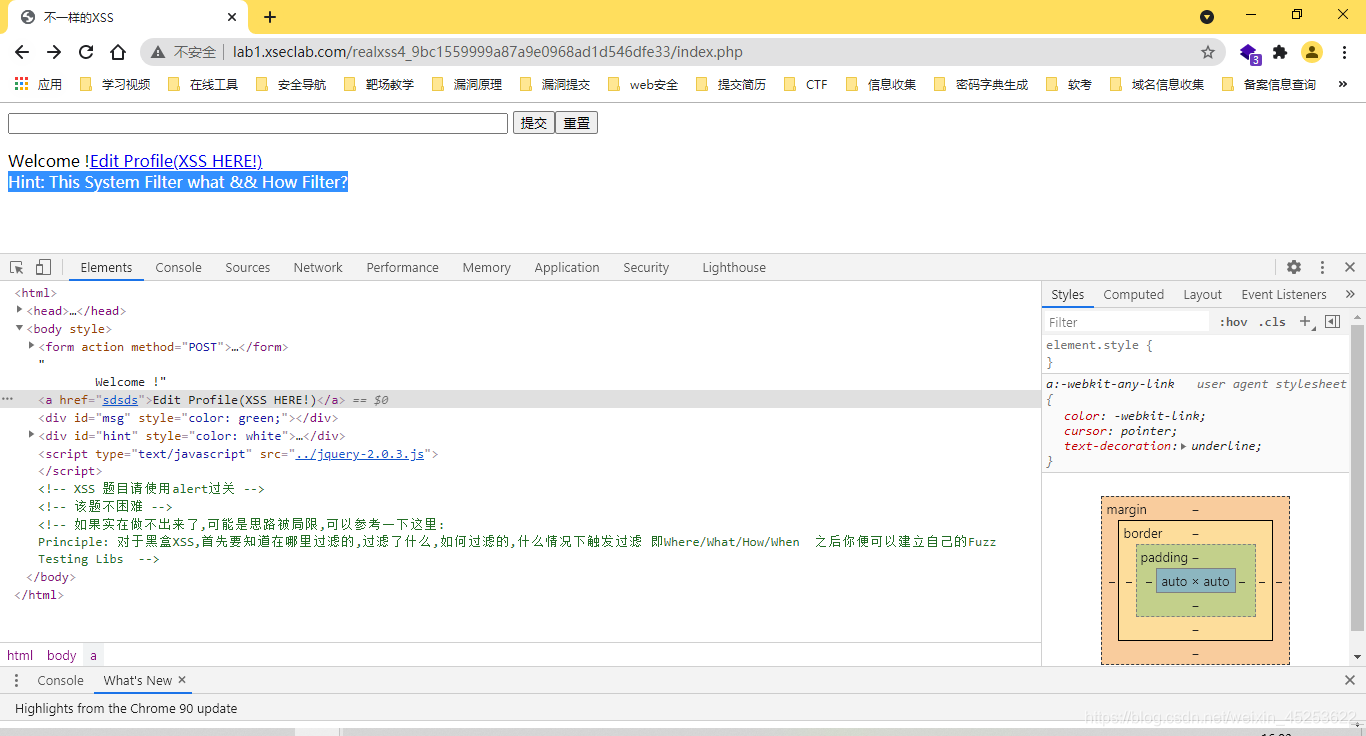The image size is (1366, 736).
Task: Close the DevTools panel
Action: pyautogui.click(x=1350, y=267)
